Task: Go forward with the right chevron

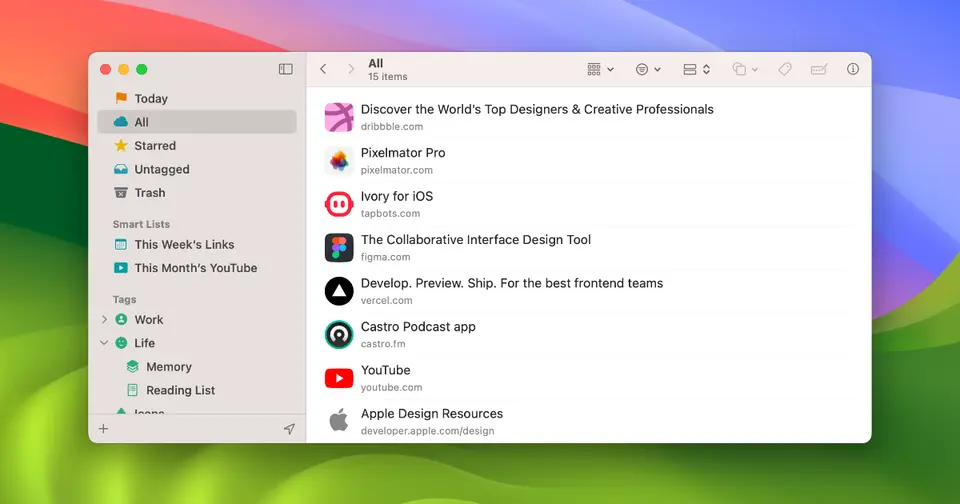Action: [351, 69]
